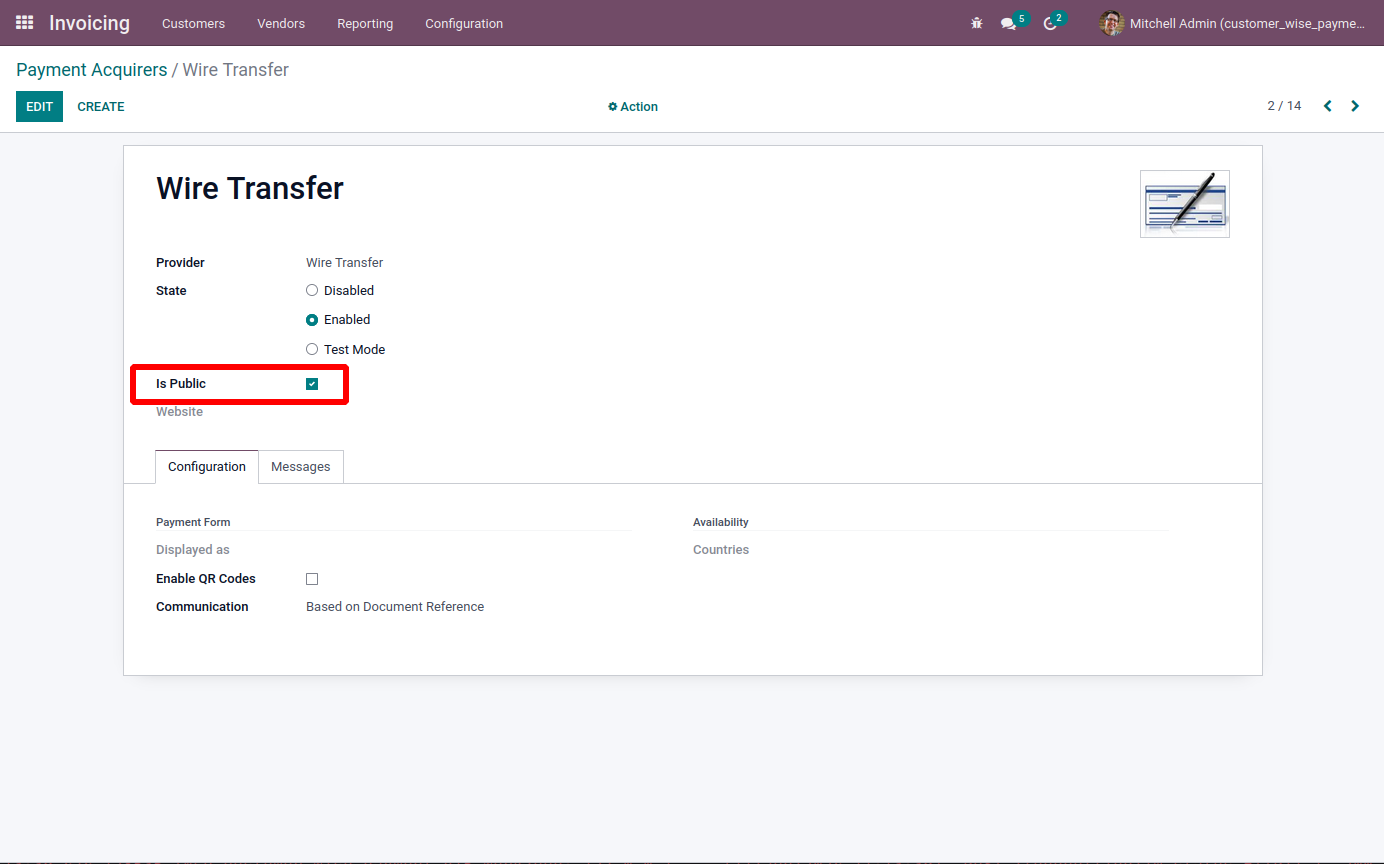
Task: Switch to the Messages tab
Action: (x=301, y=467)
